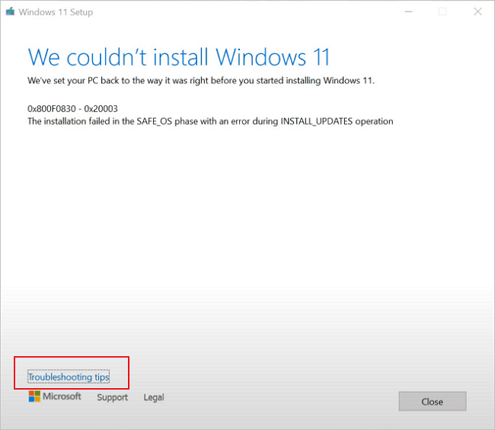Click the error code 0x800F0830 - 0x20003
The width and height of the screenshot is (495, 430).
click(x=73, y=109)
